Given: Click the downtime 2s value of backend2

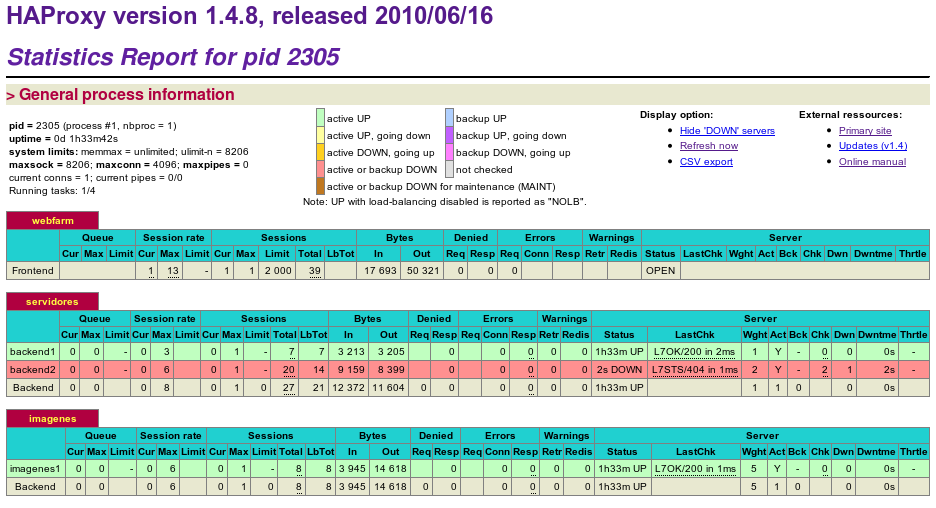Looking at the screenshot, I should click(889, 370).
